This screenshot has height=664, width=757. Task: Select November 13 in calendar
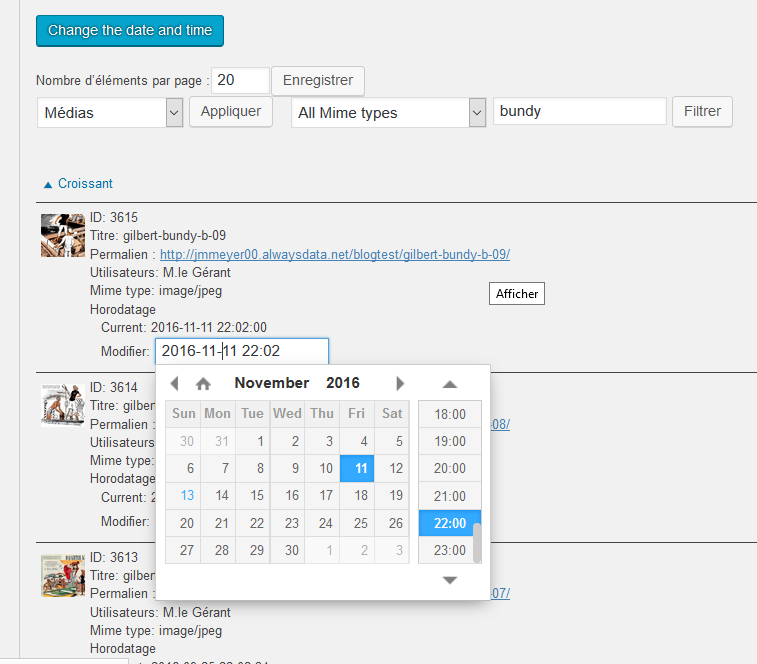pos(183,495)
